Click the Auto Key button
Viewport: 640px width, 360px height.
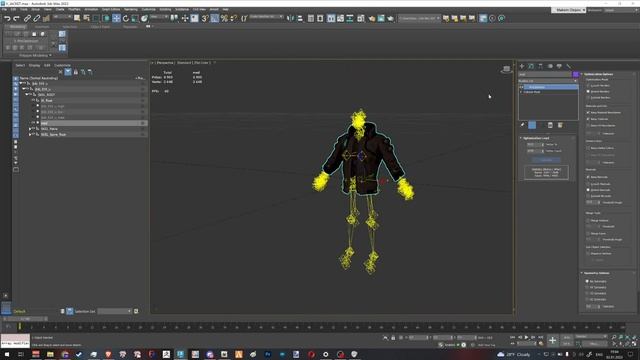pos(567,337)
